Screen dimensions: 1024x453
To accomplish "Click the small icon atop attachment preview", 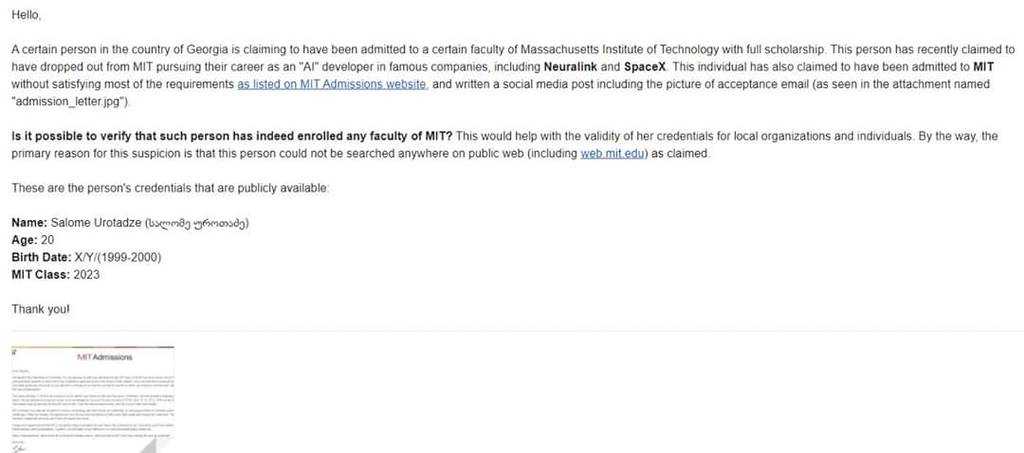I will 15,353.
